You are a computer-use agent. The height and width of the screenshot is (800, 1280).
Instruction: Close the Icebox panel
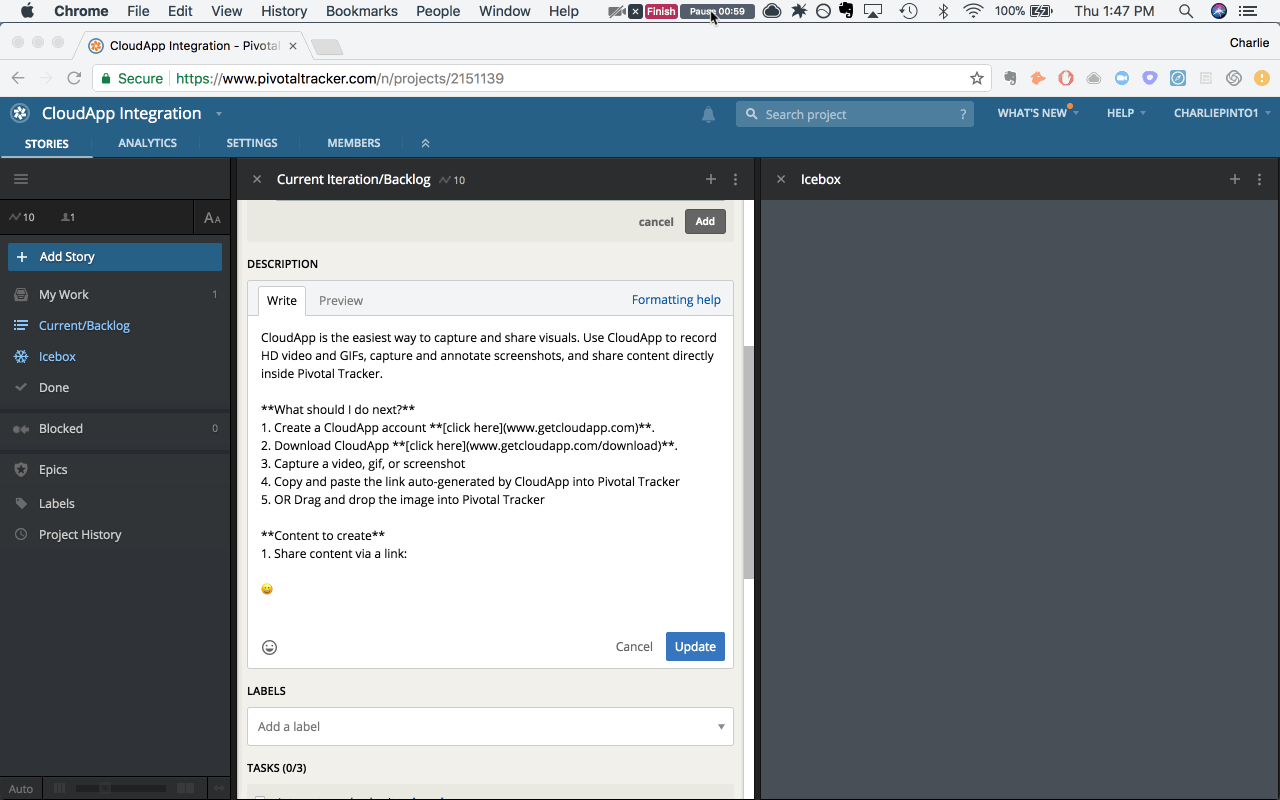pyautogui.click(x=781, y=179)
